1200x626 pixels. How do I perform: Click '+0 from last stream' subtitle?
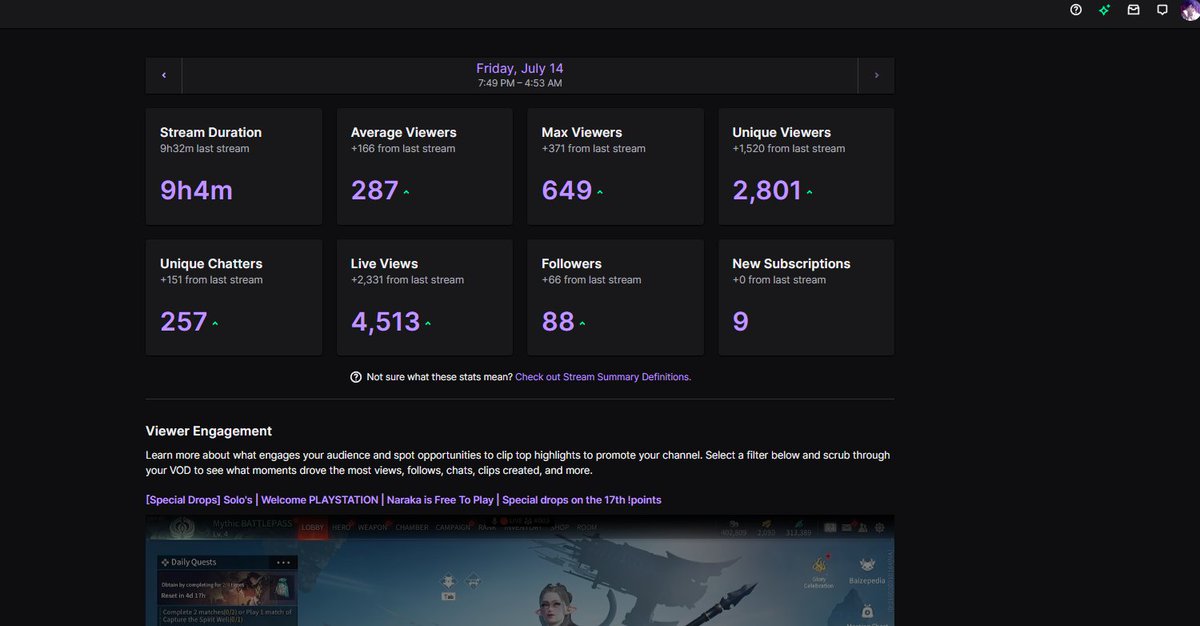[x=779, y=280]
